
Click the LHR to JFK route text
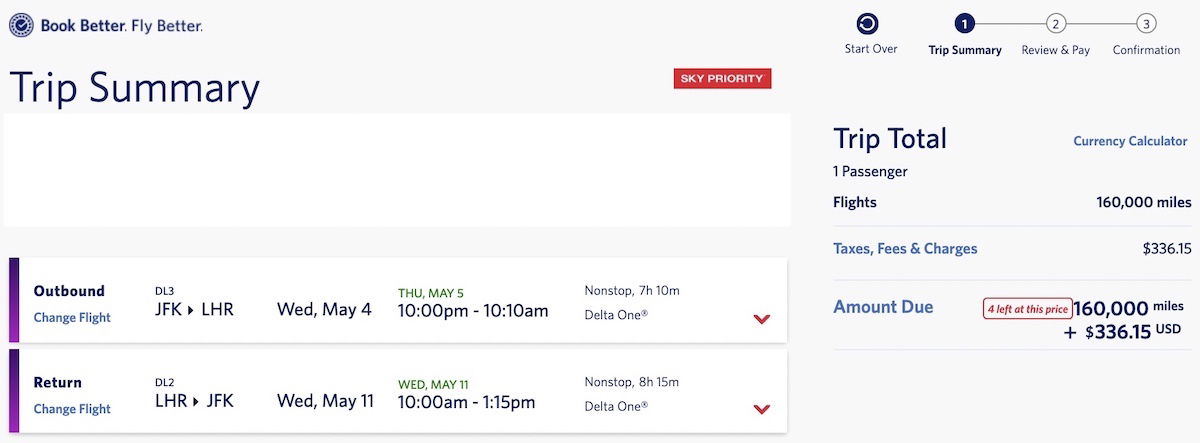(x=195, y=400)
